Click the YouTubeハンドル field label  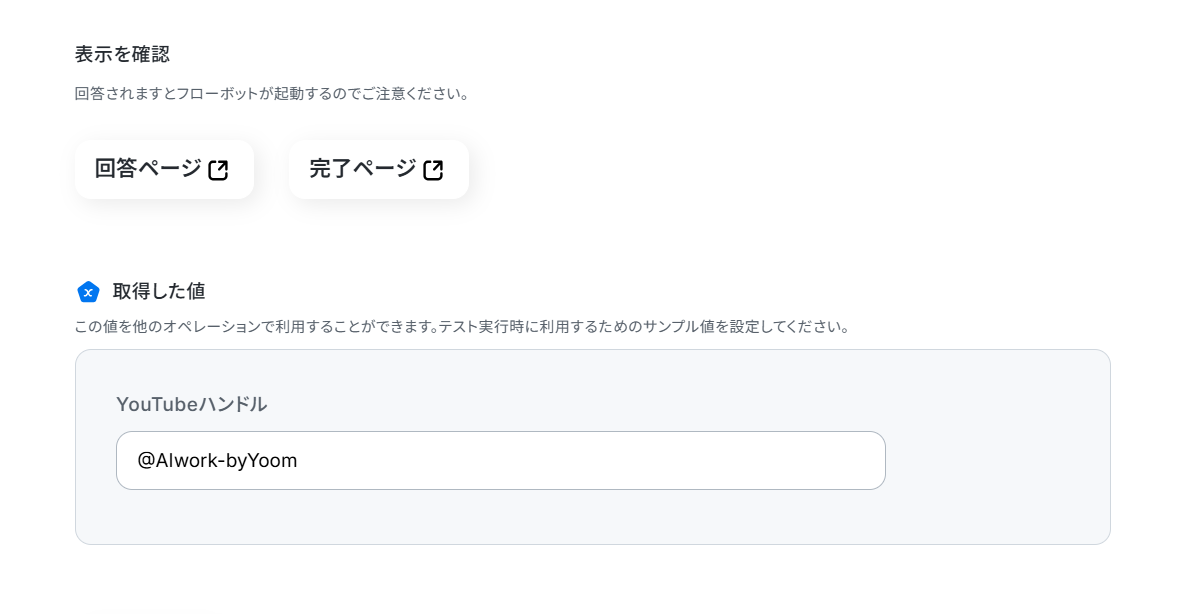pos(191,404)
